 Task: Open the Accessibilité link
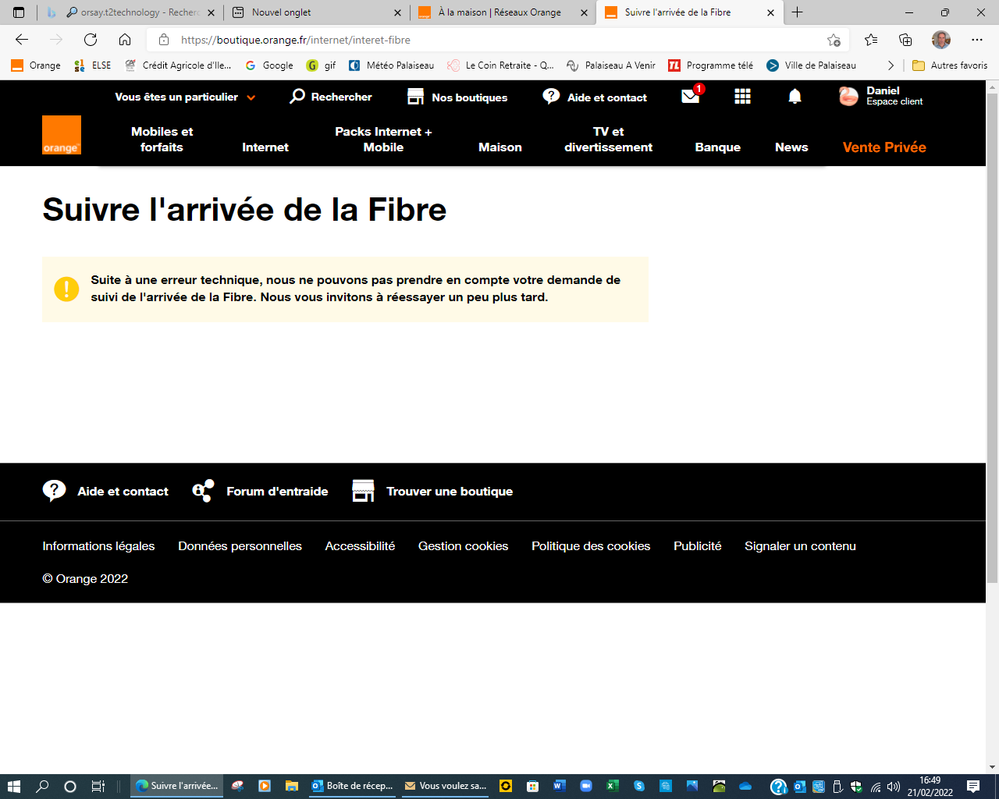[x=360, y=546]
